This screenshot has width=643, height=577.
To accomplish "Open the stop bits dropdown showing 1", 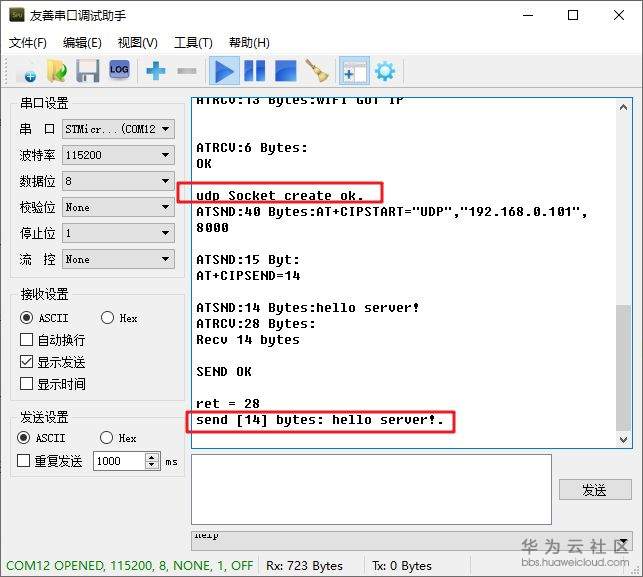I will click(x=118, y=233).
